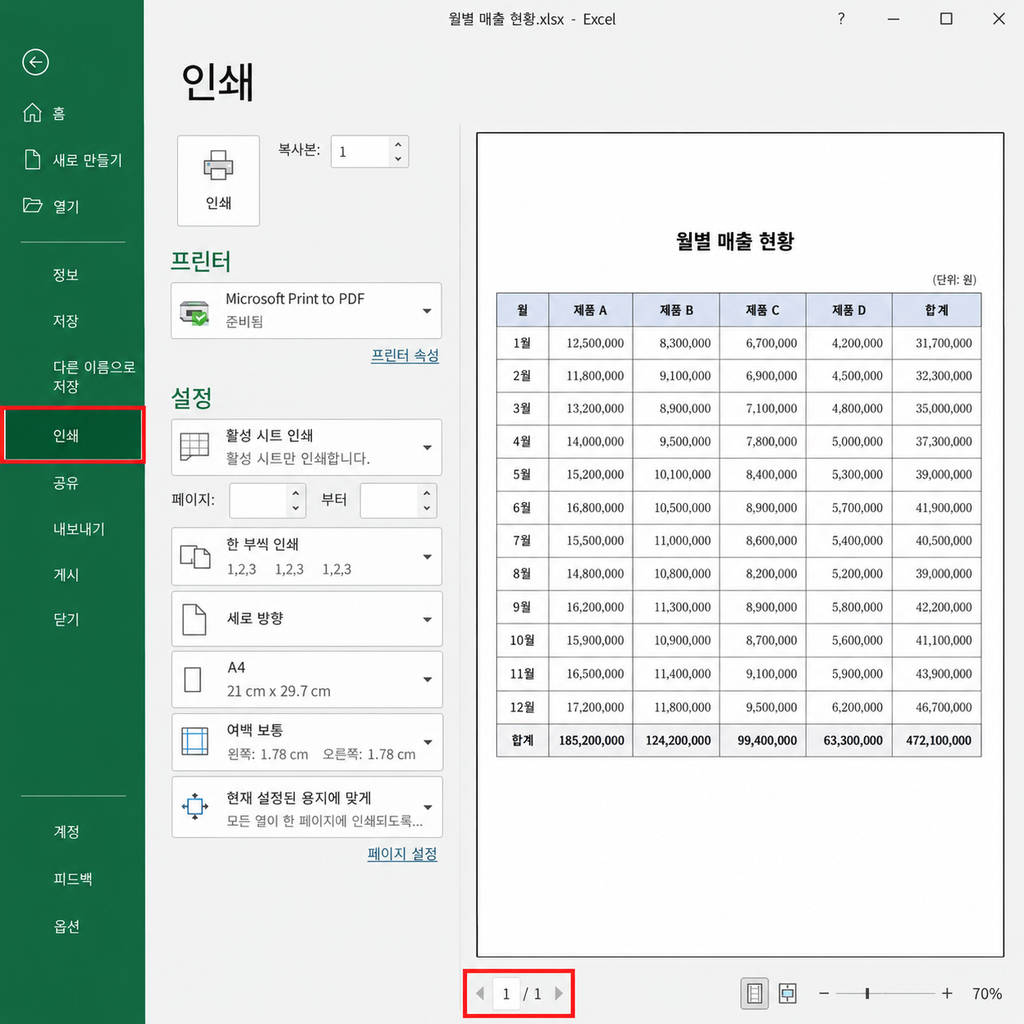
Task: Click the zoom in plus button
Action: (x=947, y=993)
